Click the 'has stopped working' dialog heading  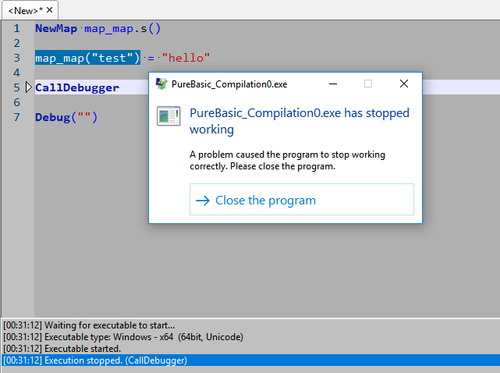tap(299, 121)
